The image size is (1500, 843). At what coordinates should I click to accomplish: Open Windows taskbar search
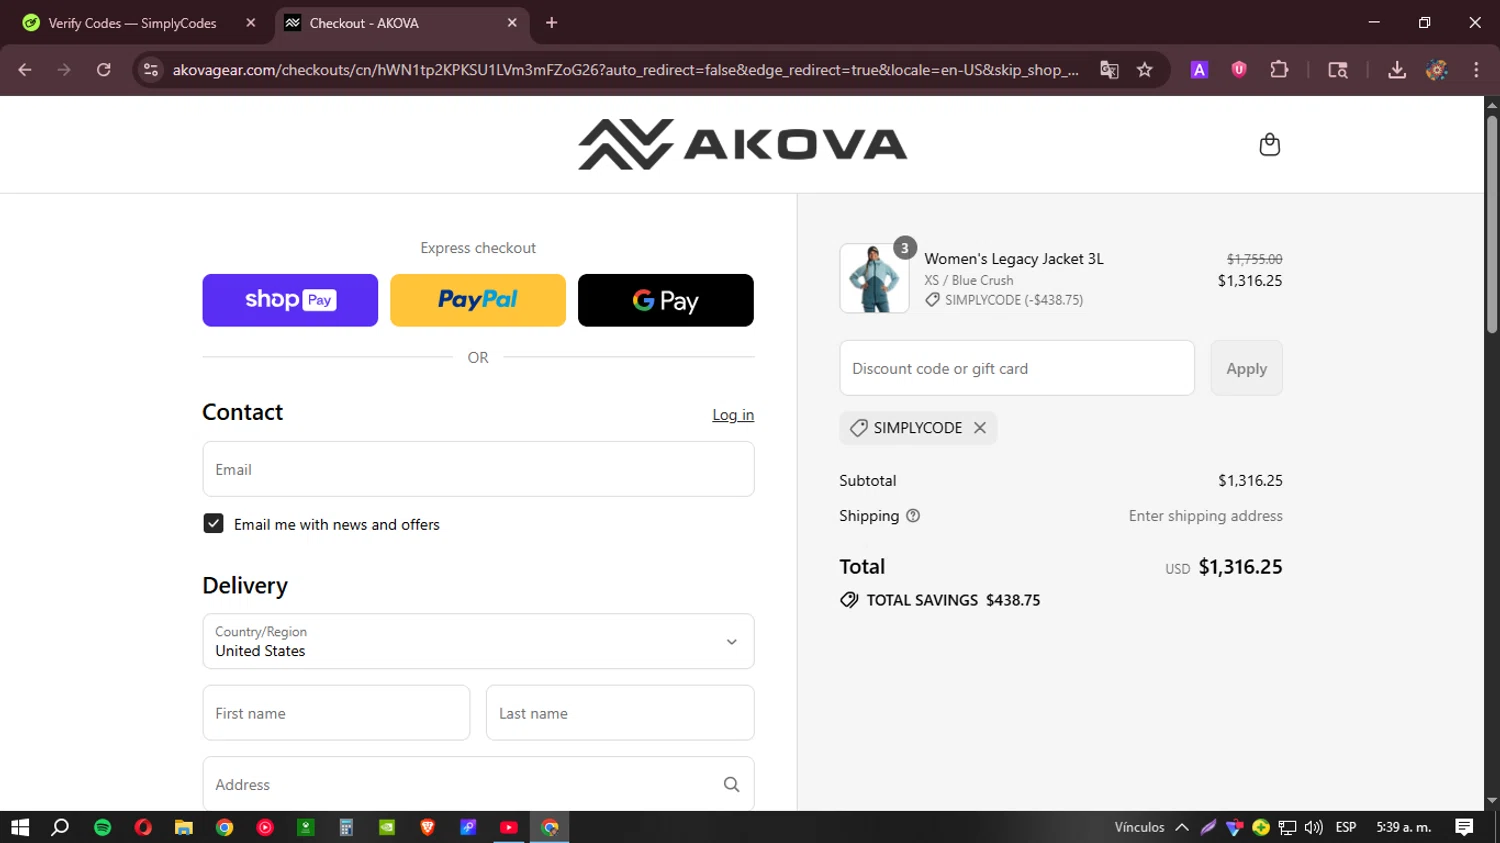[60, 827]
